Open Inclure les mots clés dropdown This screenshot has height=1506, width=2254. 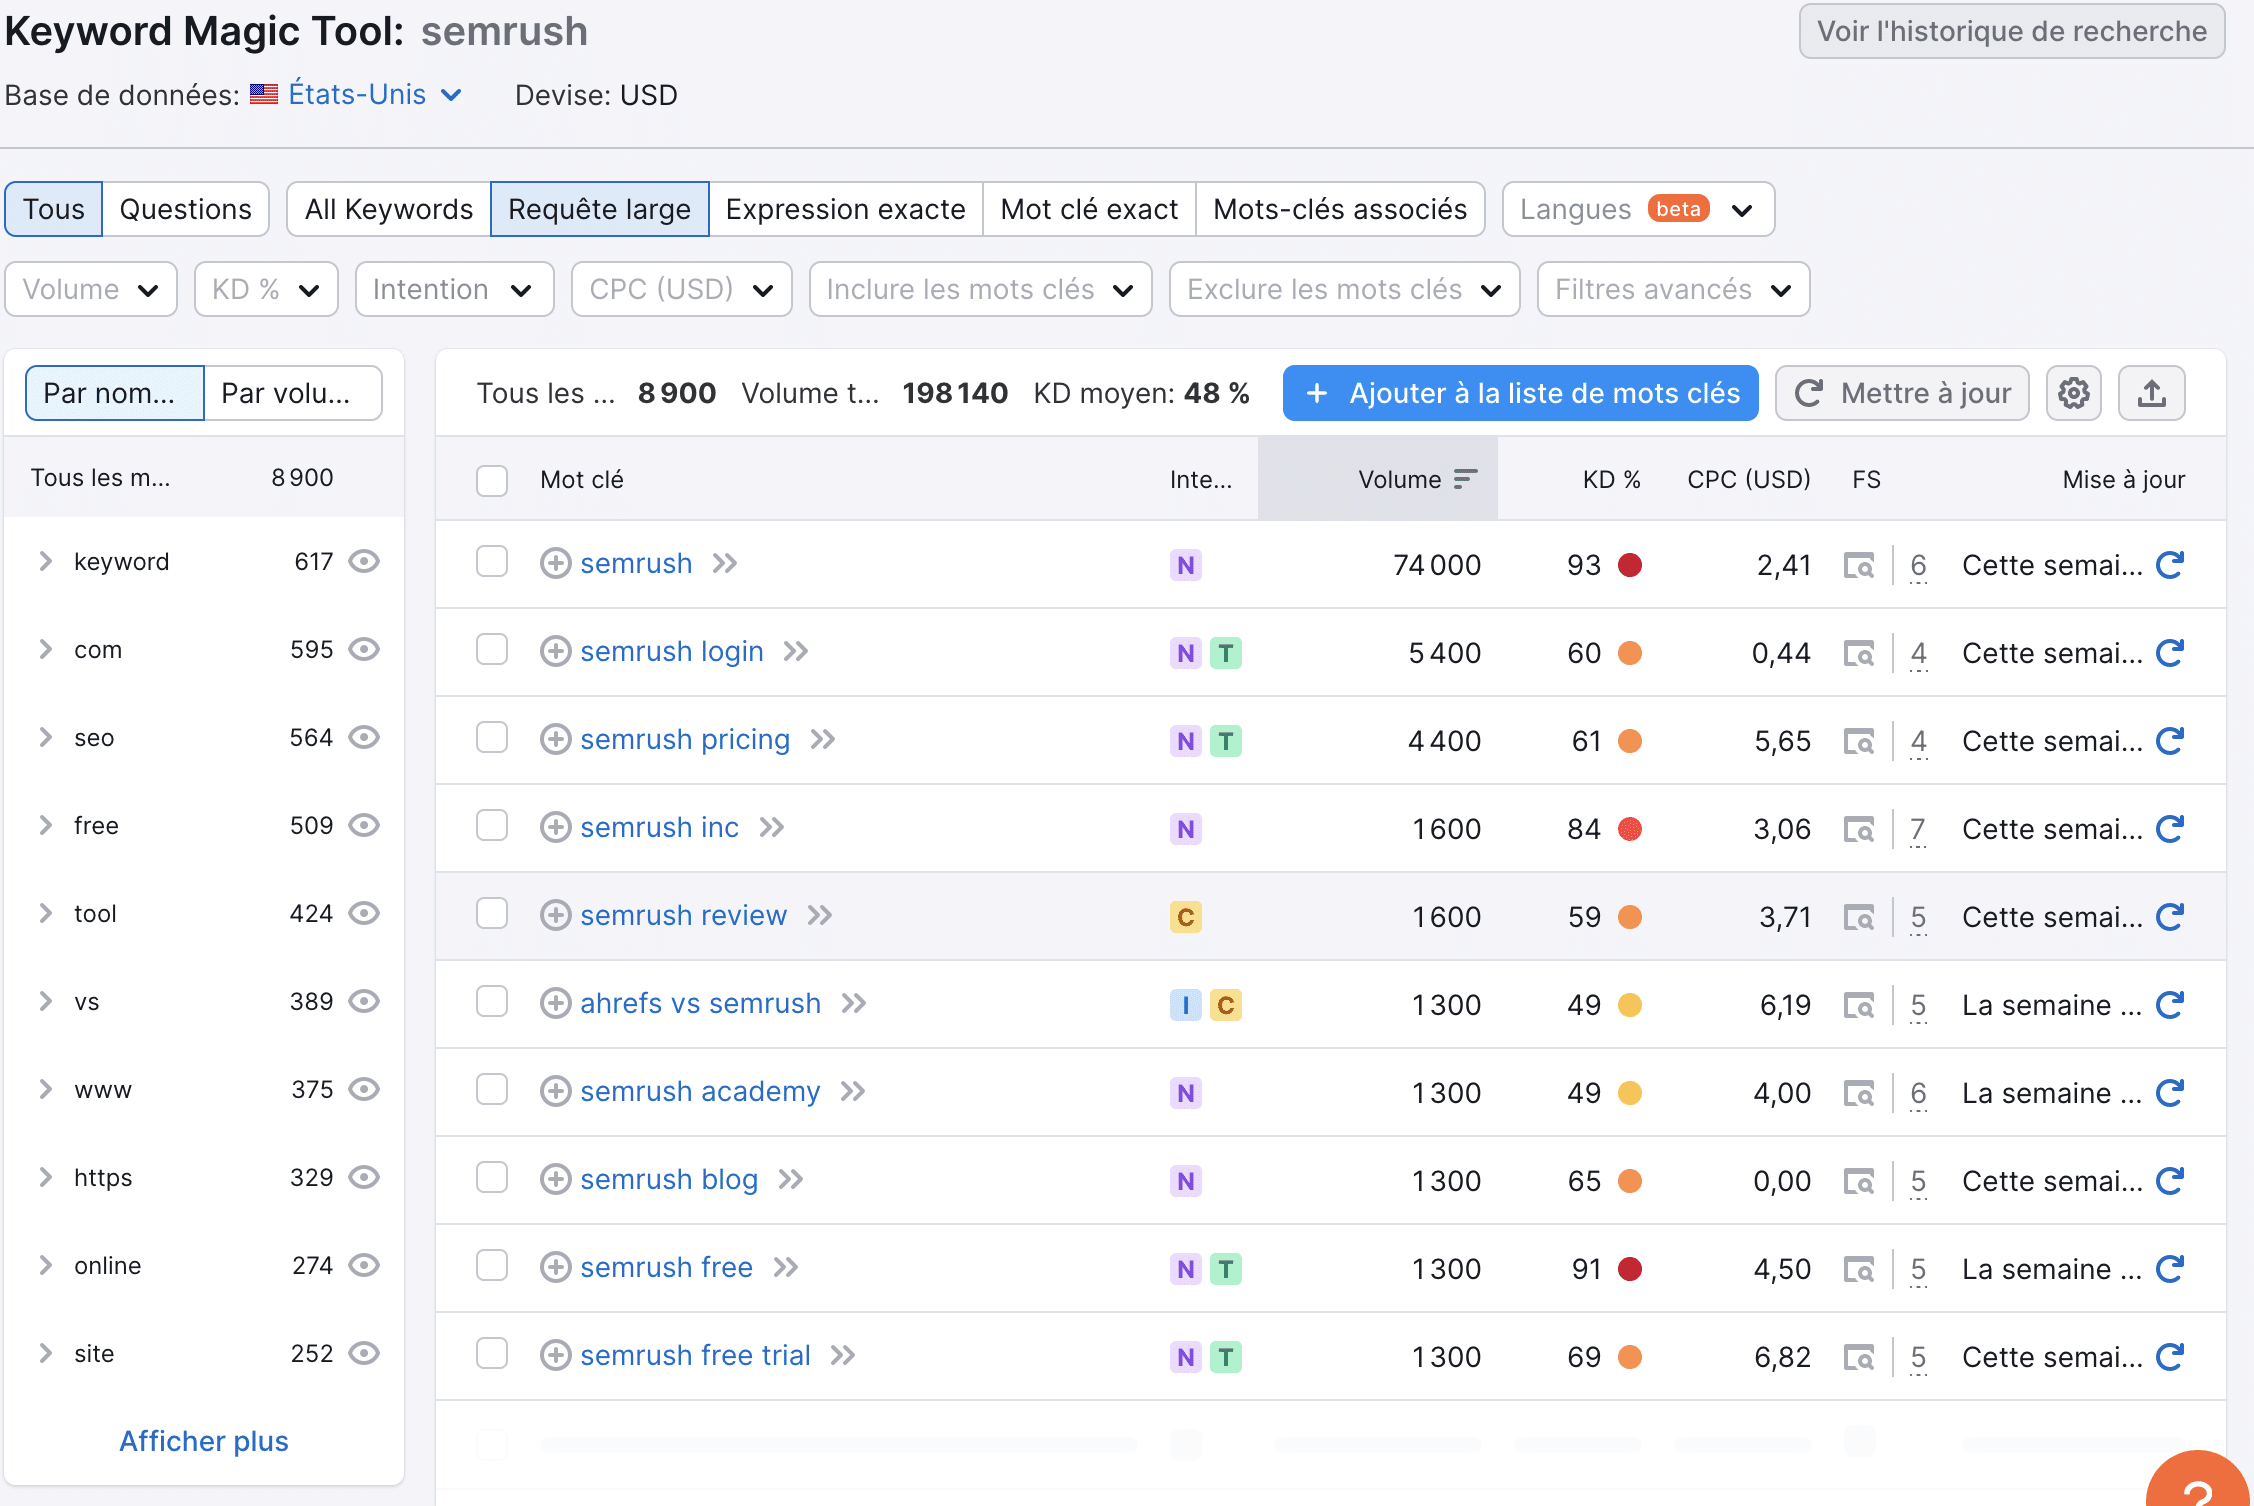980,289
